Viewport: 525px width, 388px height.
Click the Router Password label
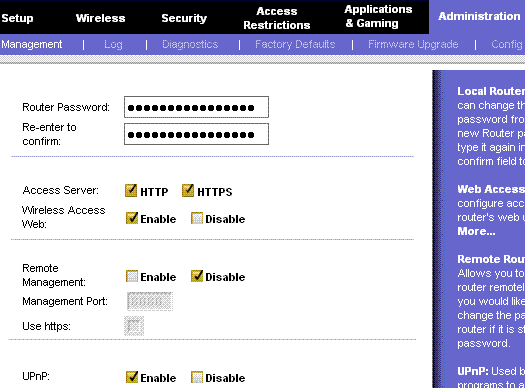(x=66, y=107)
